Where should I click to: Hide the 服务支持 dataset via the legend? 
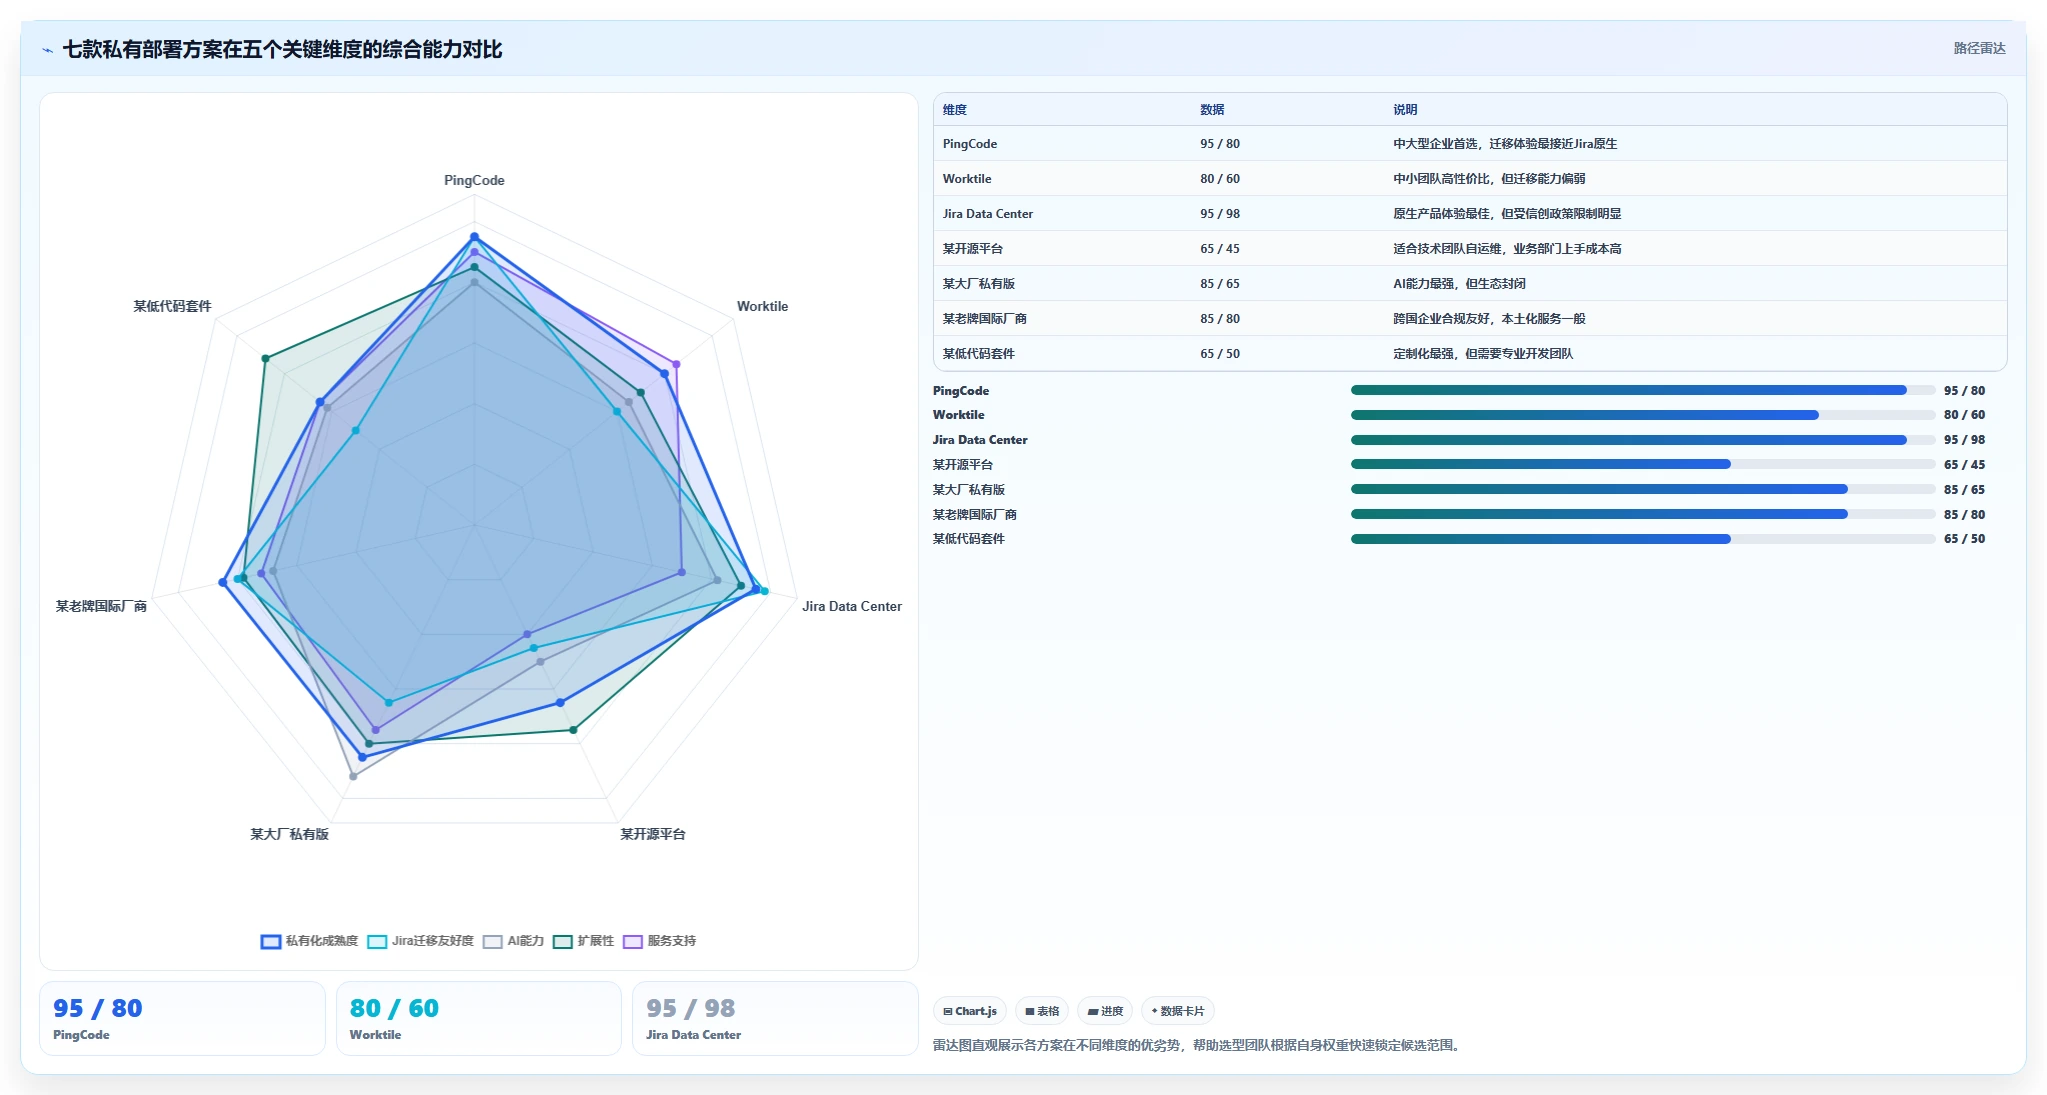659,941
